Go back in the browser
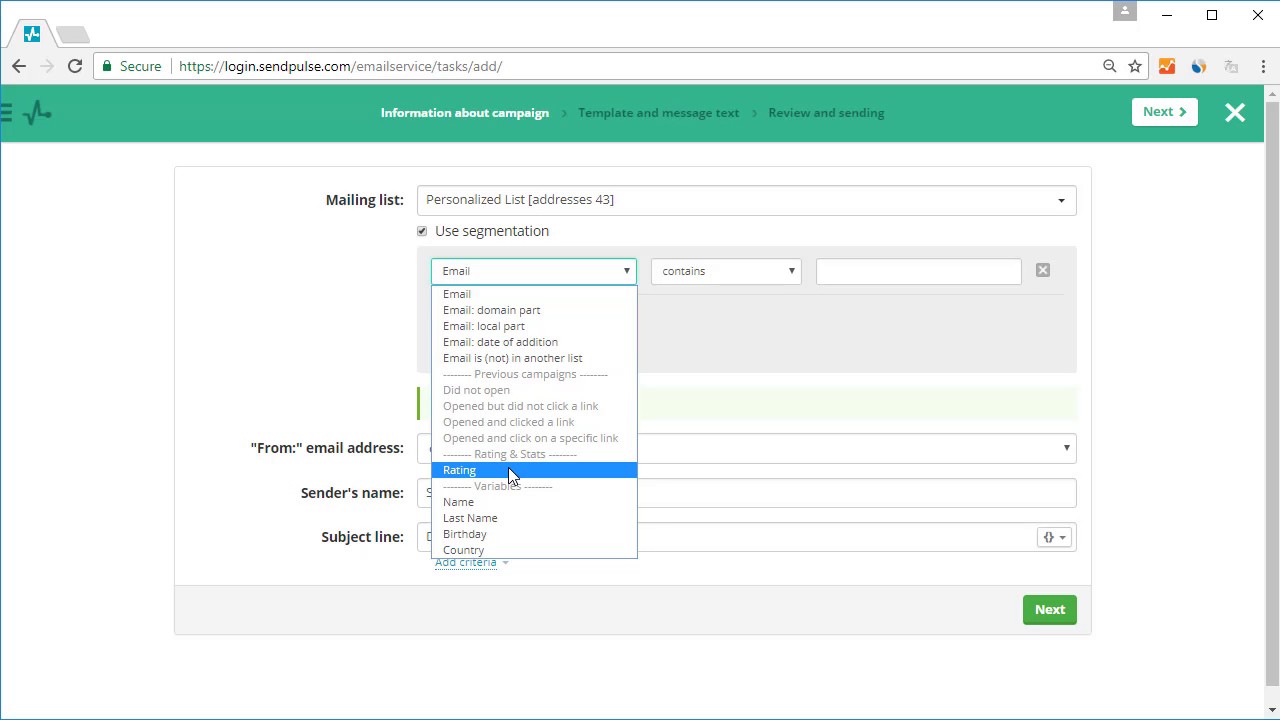The height and width of the screenshot is (720, 1280). [19, 66]
